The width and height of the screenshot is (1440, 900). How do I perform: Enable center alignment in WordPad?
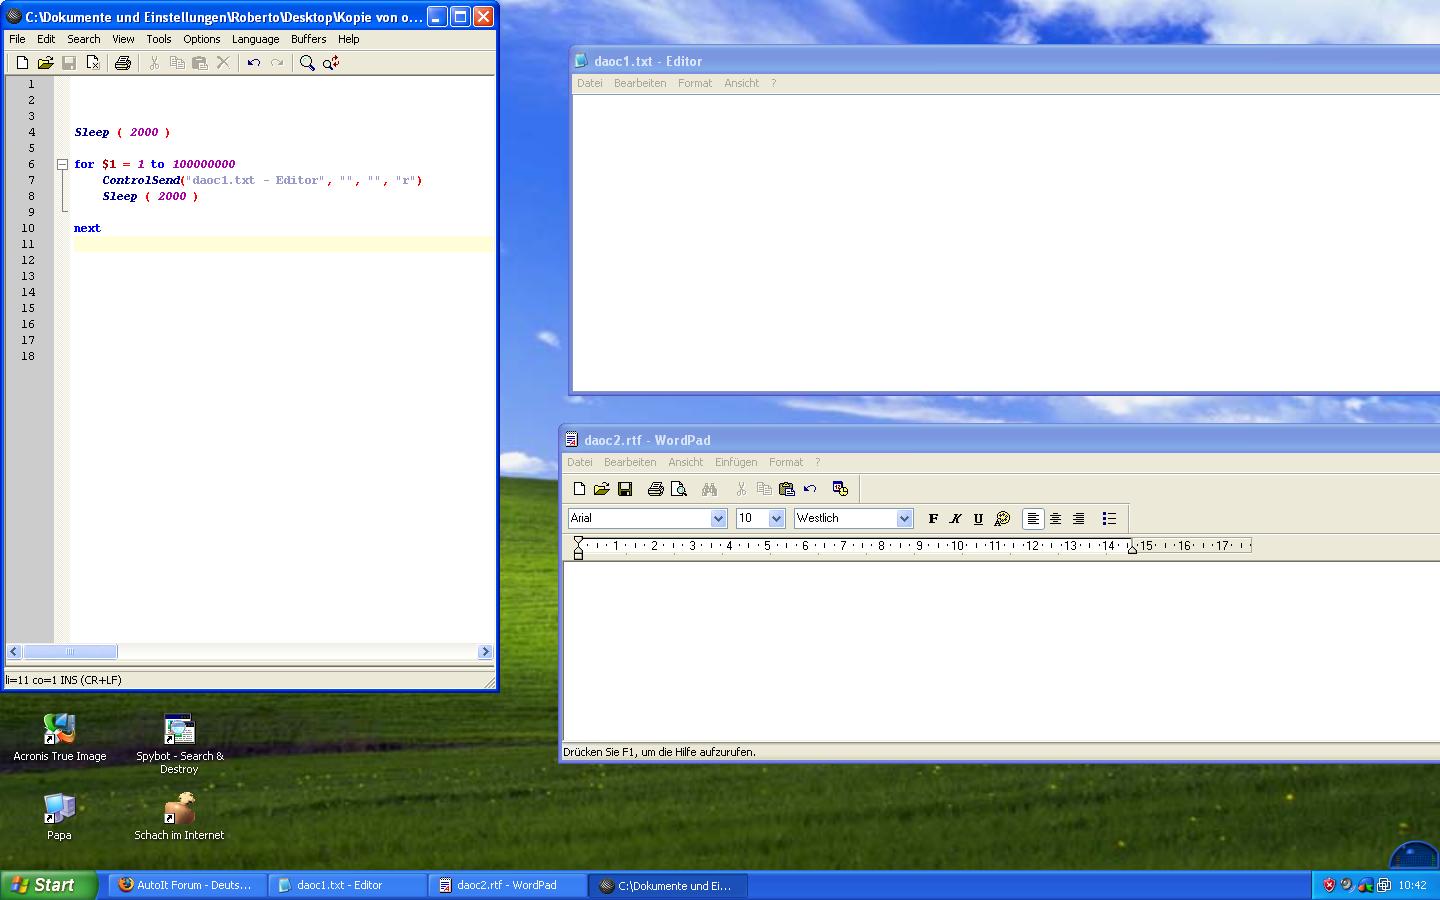1055,518
